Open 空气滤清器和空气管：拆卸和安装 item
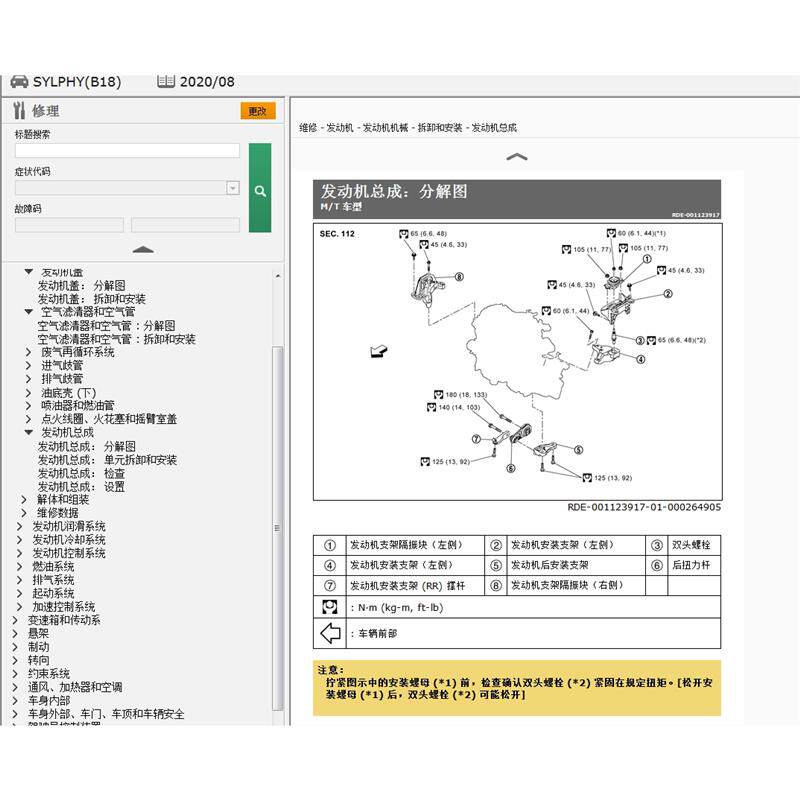The height and width of the screenshot is (800, 800). pyautogui.click(x=116, y=339)
